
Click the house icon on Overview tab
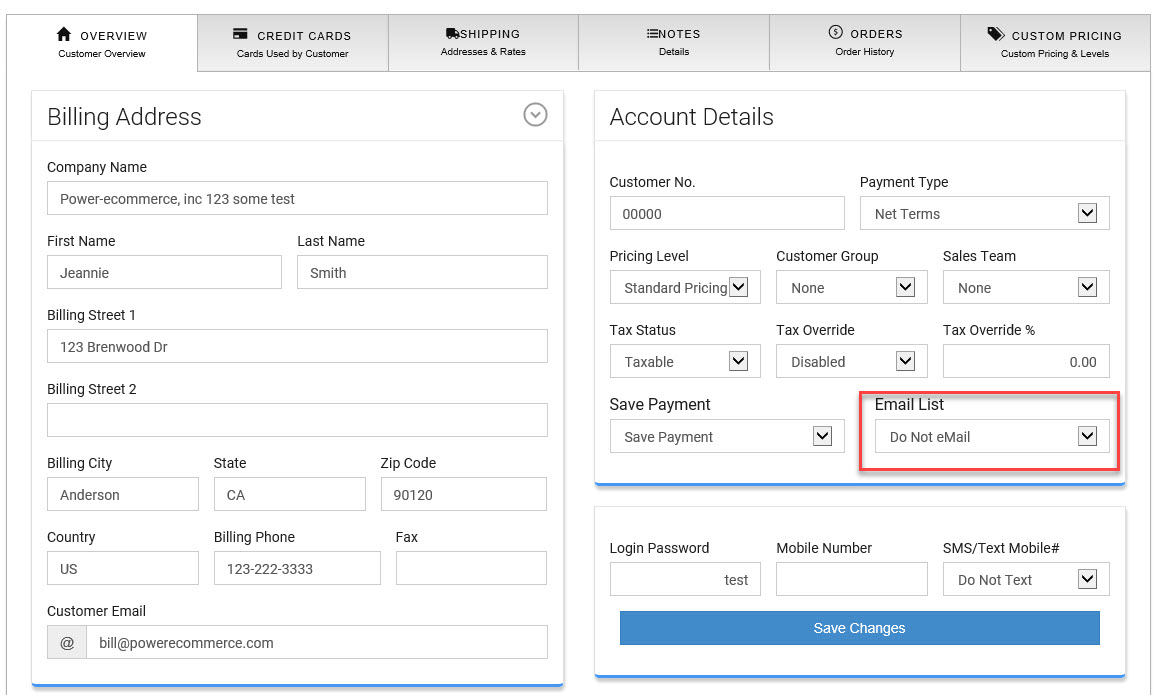pos(64,35)
